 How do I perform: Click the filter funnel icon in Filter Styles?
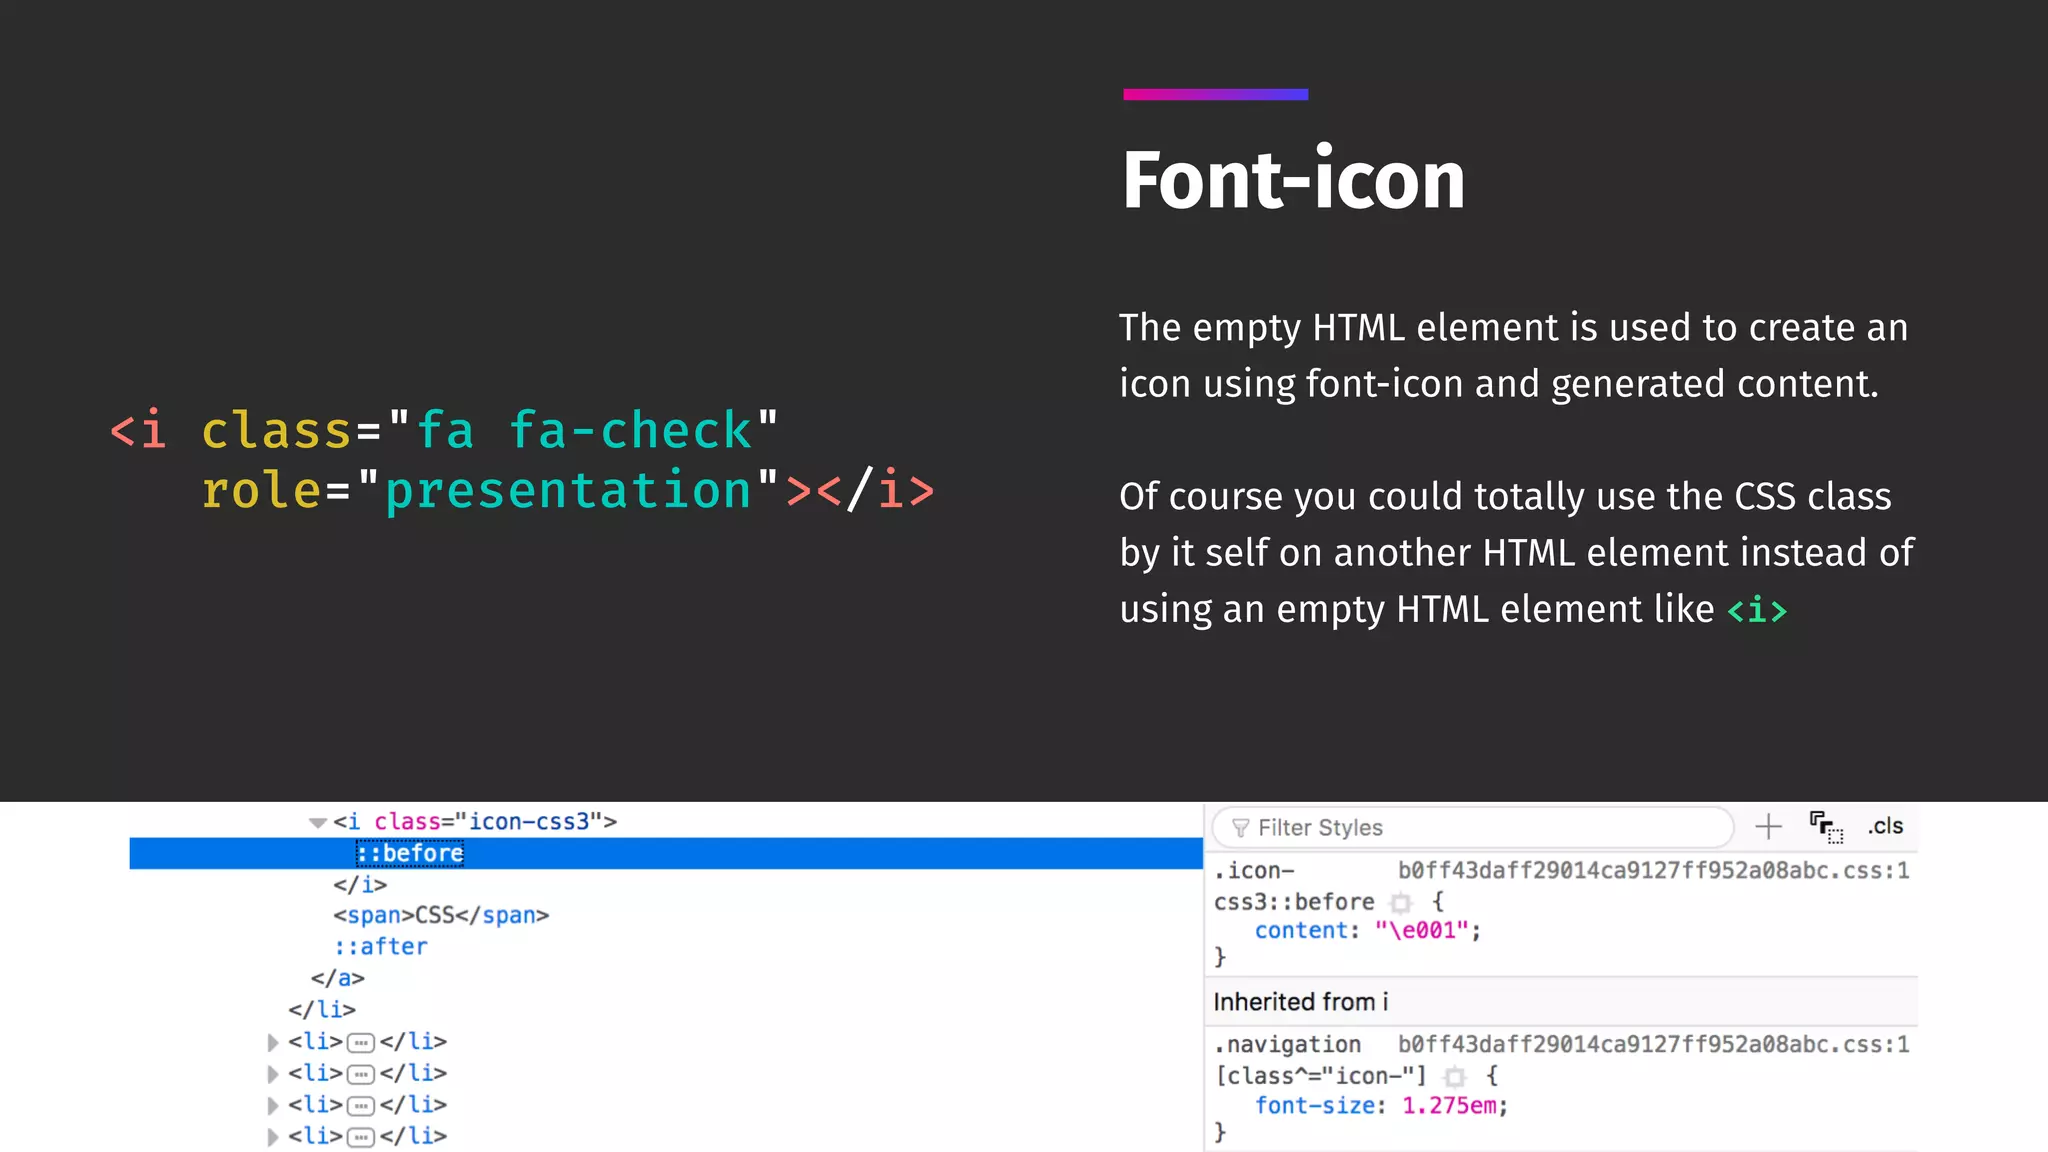pyautogui.click(x=1241, y=828)
